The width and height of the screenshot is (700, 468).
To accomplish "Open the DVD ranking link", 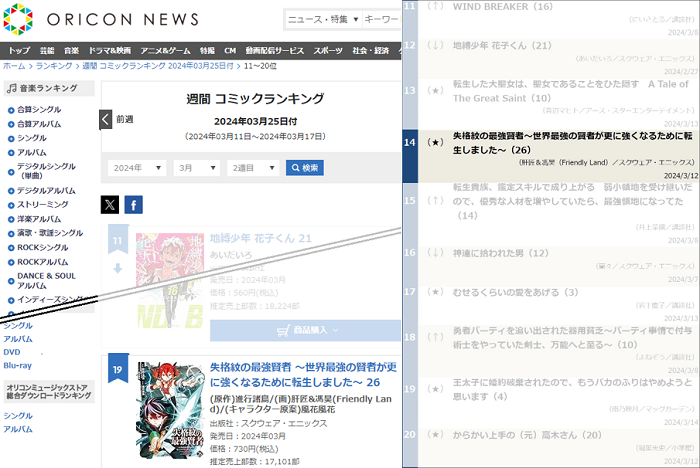I will [12, 352].
